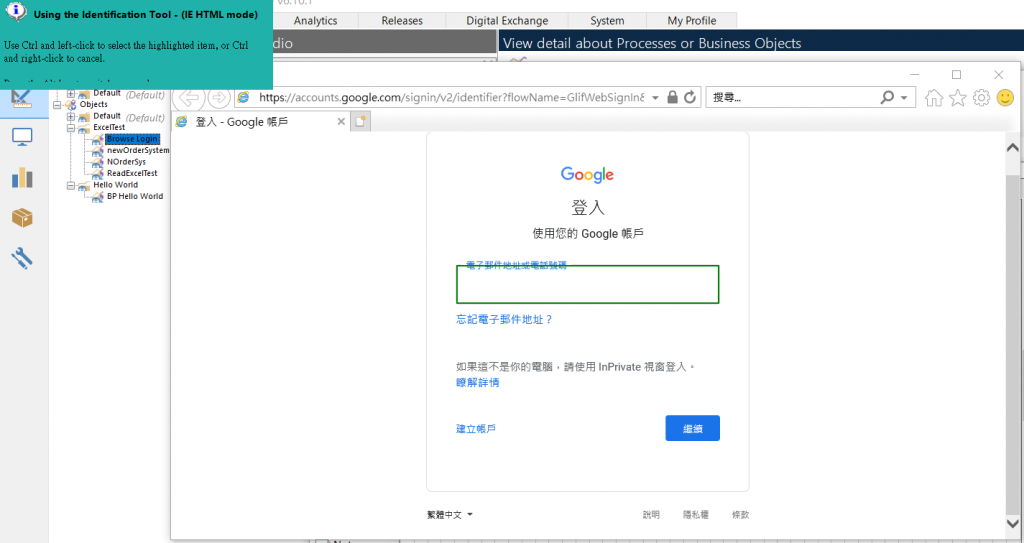Open the 隱私權 footer link
Image resolution: width=1024 pixels, height=543 pixels.
(x=696, y=515)
